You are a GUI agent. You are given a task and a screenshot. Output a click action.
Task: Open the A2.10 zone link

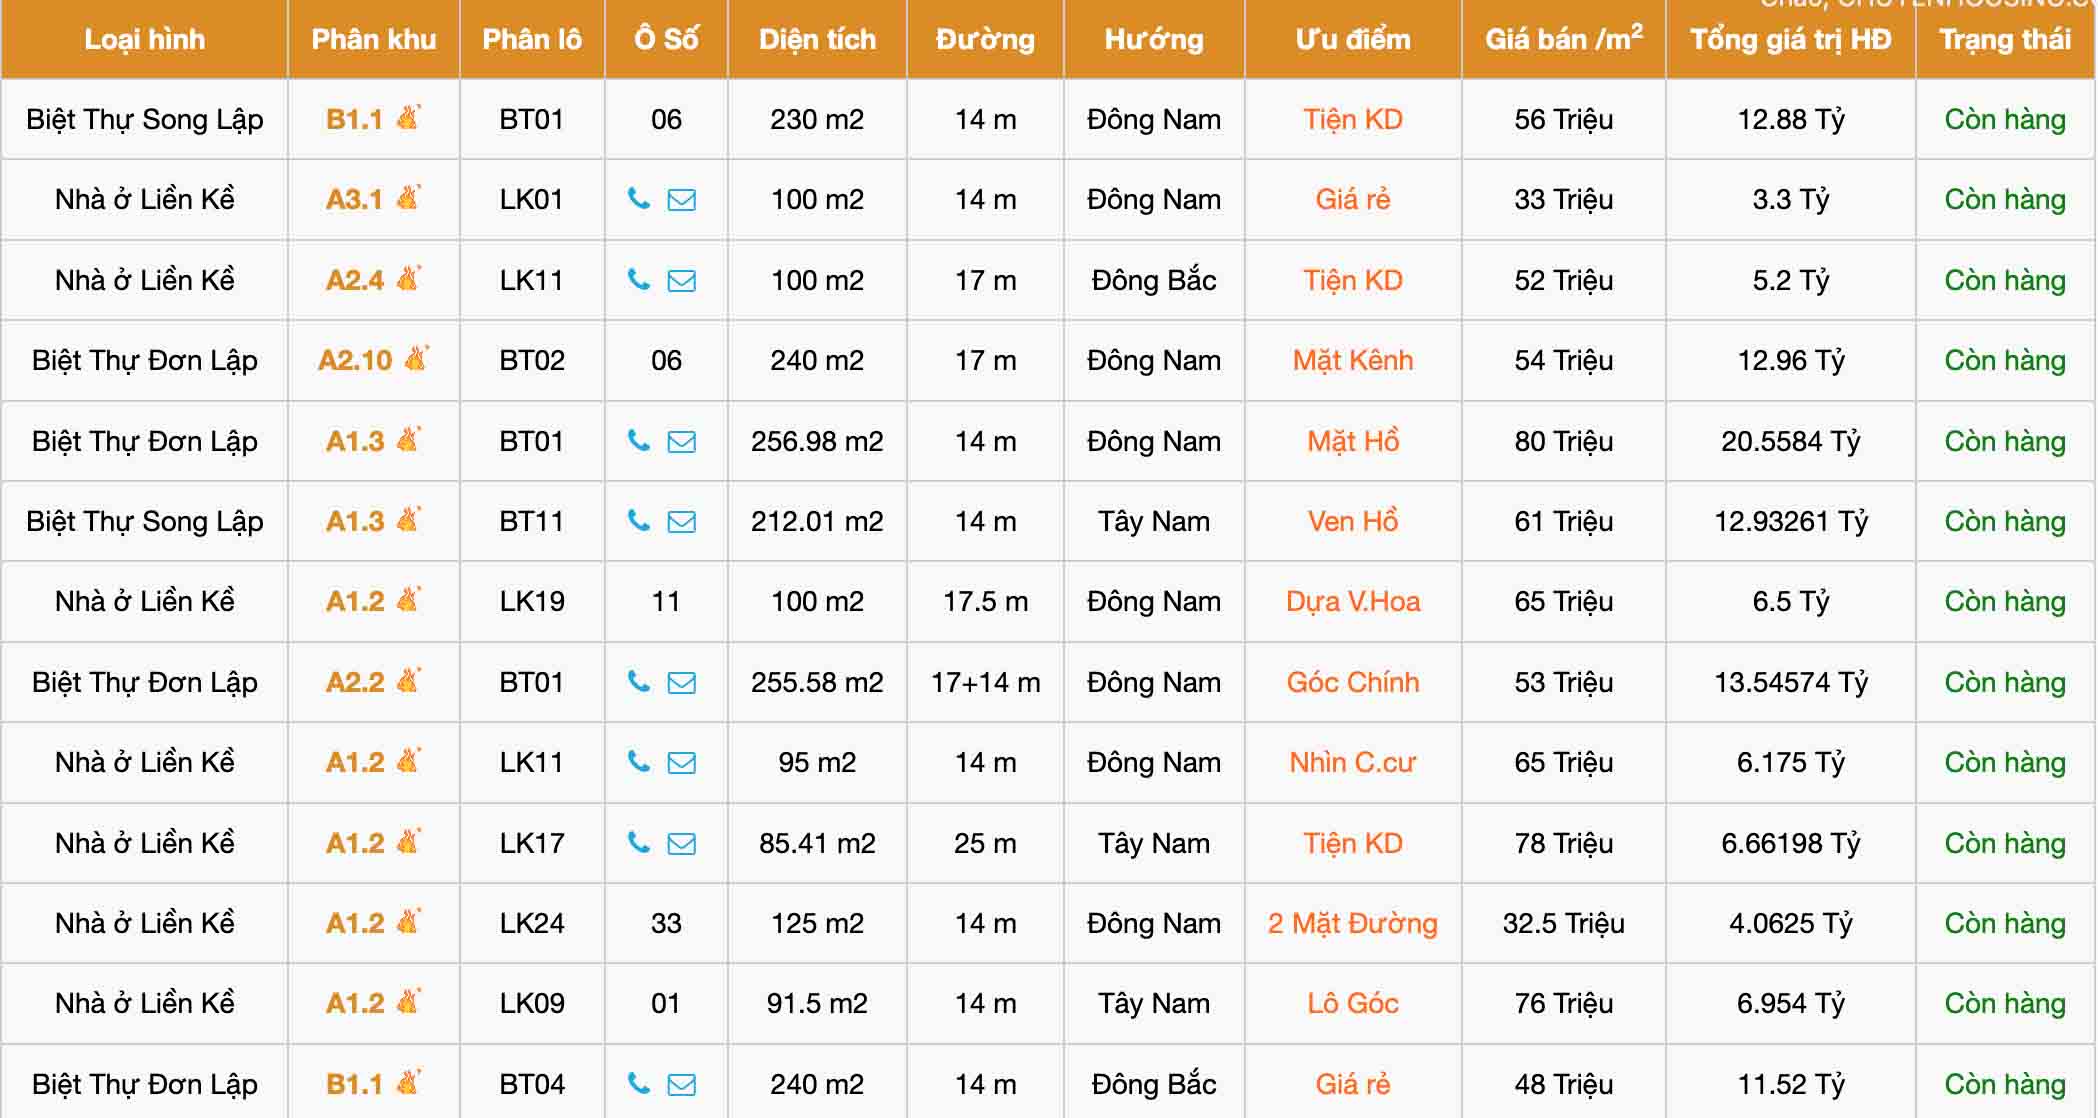coord(355,360)
